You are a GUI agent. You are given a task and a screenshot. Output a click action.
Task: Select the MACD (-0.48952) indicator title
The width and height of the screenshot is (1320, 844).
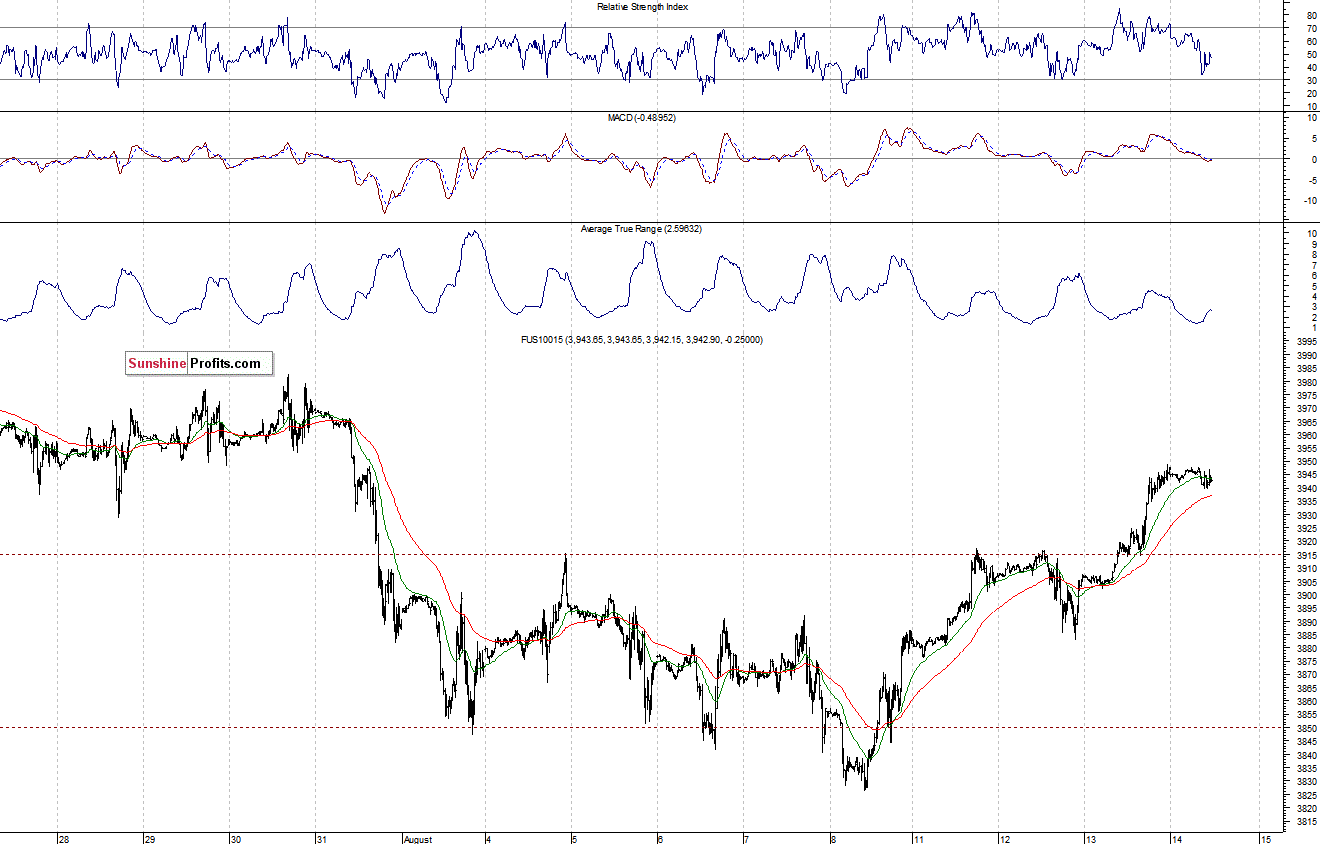point(642,118)
